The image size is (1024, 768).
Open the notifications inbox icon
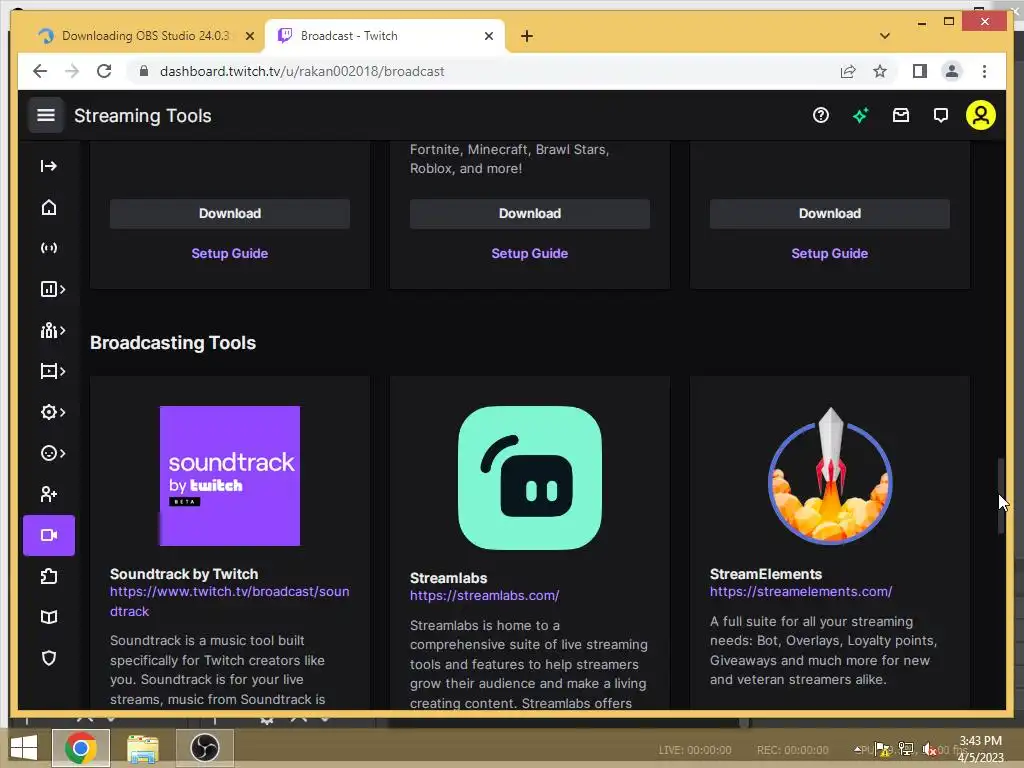[901, 116]
